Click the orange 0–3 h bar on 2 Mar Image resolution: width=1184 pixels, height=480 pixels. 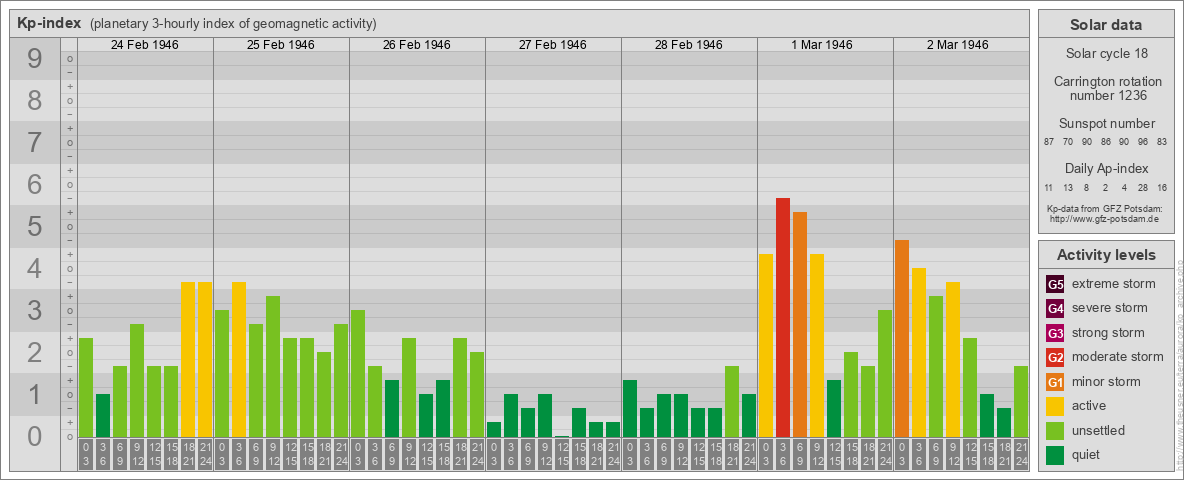pos(902,339)
